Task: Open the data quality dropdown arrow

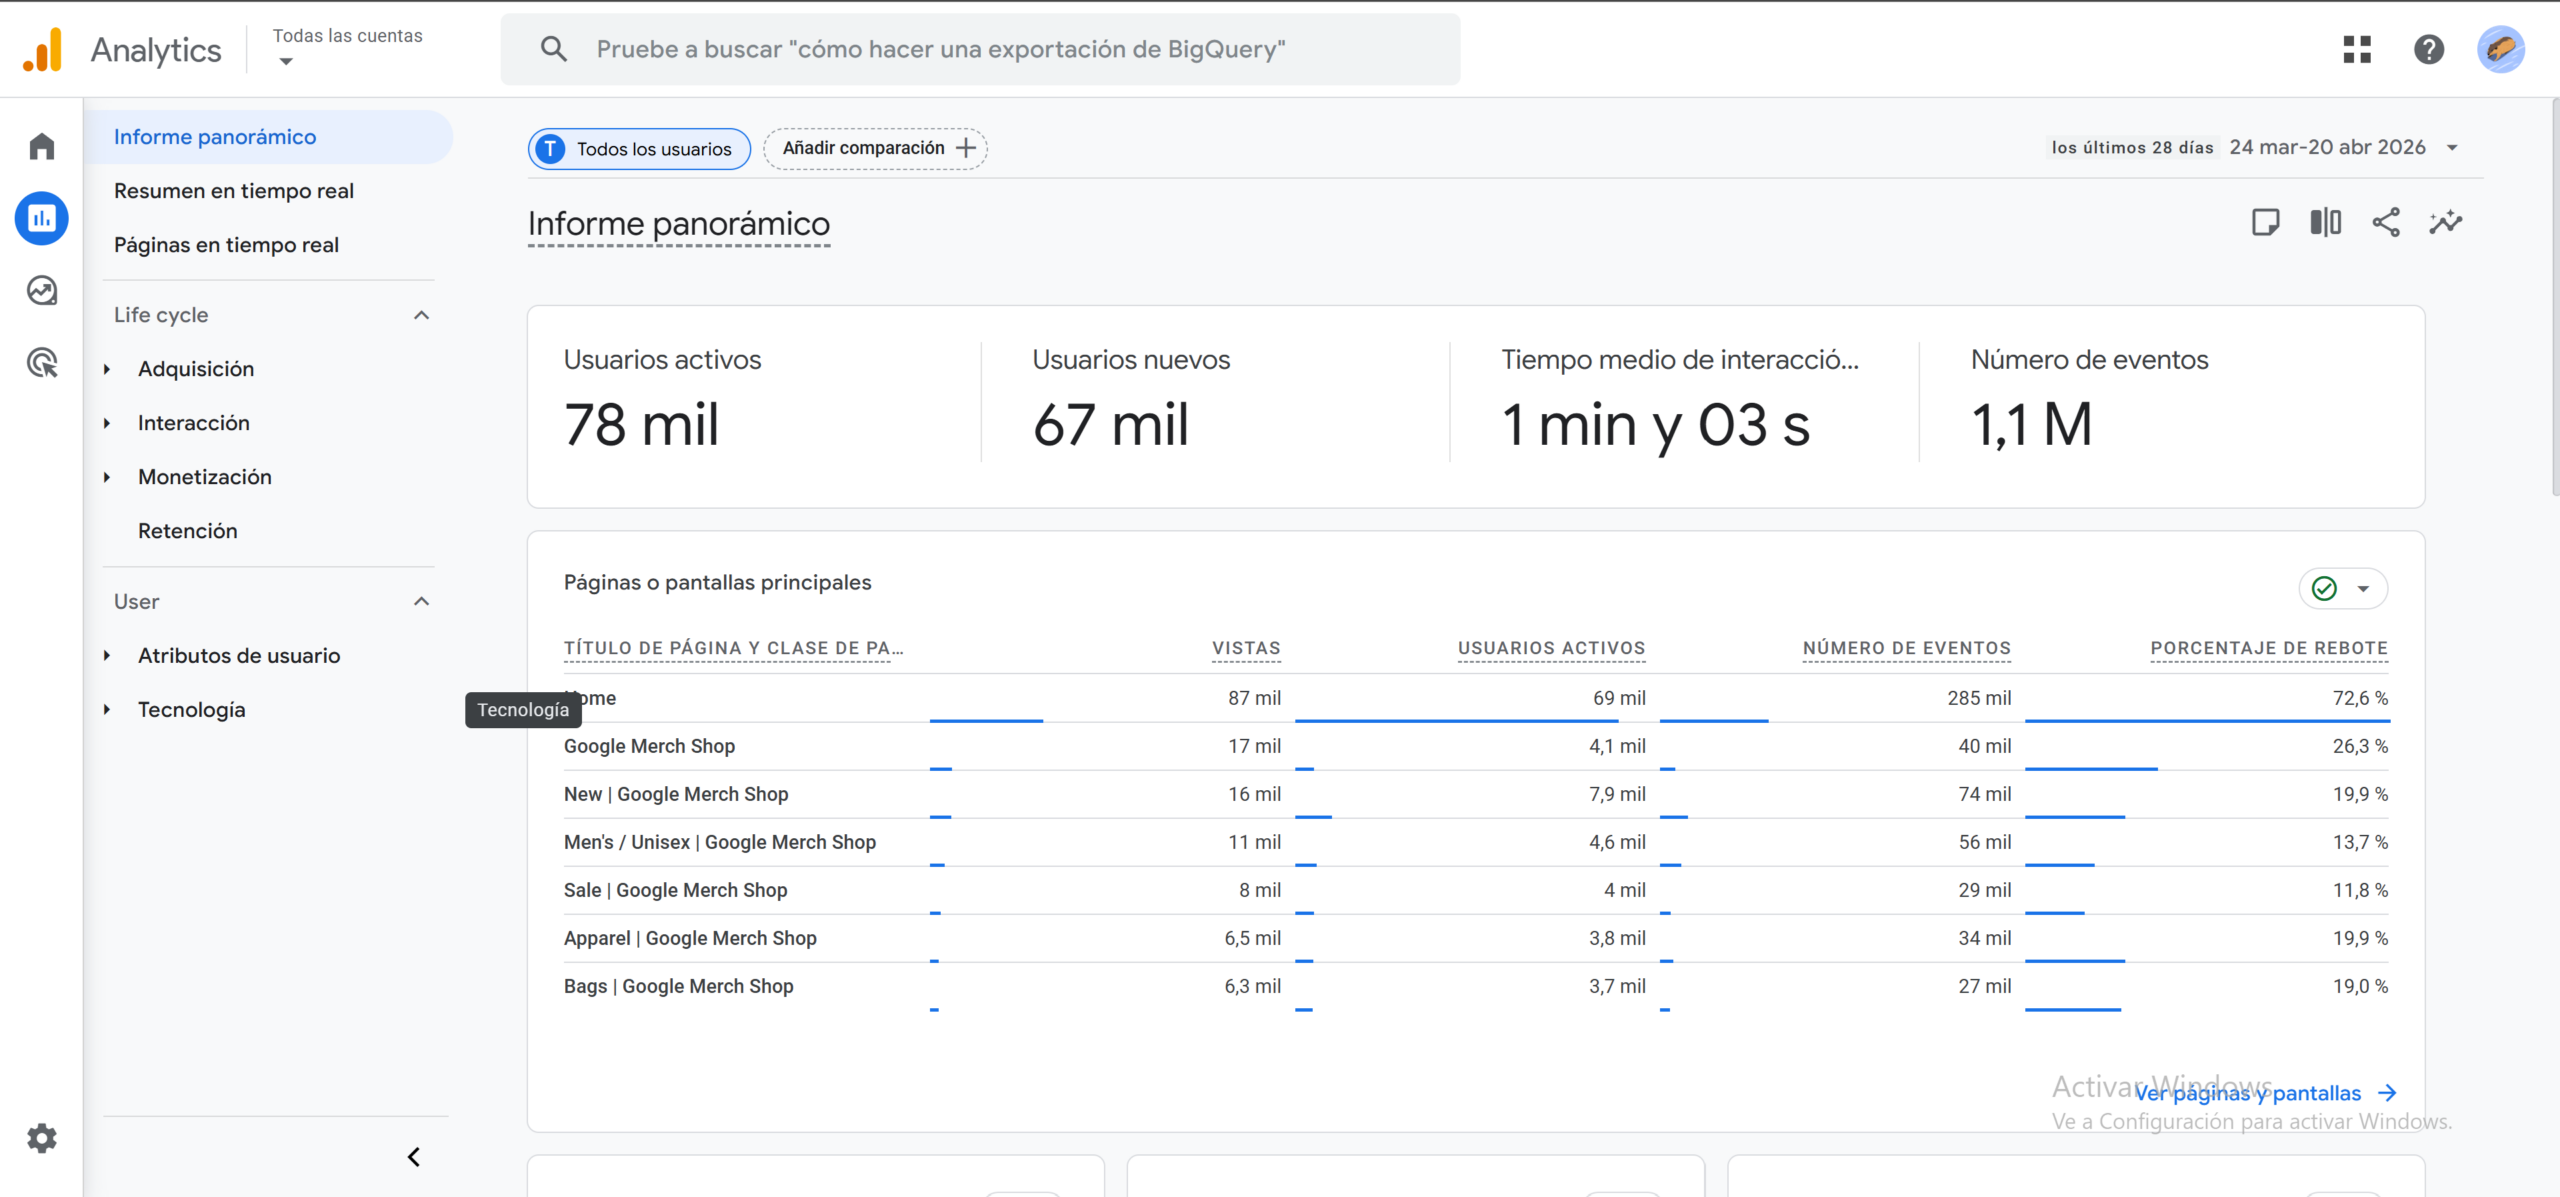Action: point(2363,588)
